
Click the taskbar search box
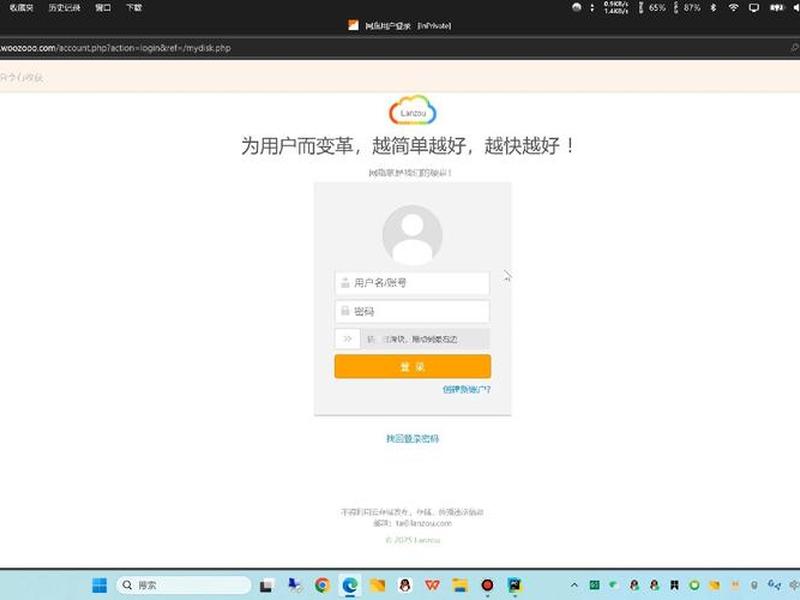click(x=184, y=585)
